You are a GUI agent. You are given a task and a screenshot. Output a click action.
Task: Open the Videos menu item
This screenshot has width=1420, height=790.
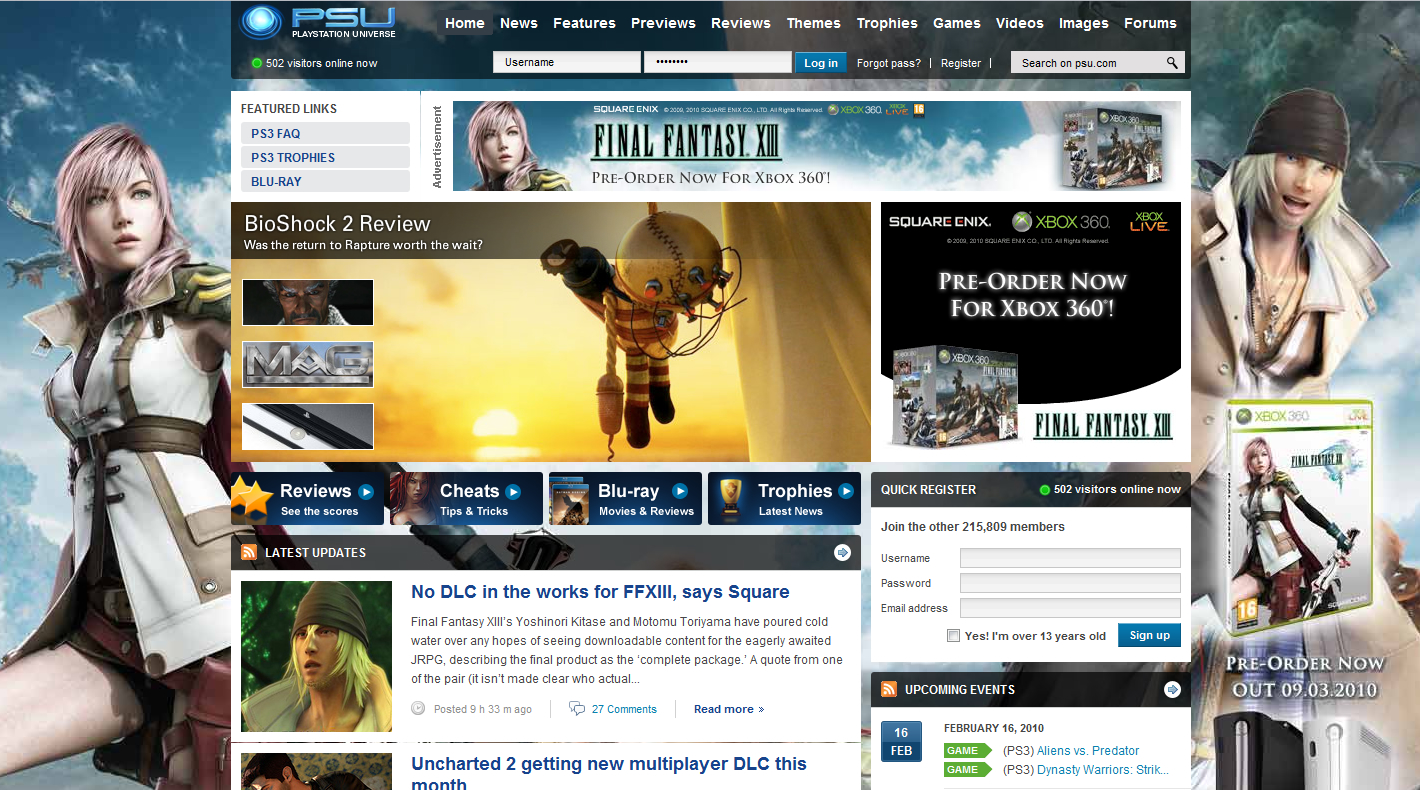point(1020,23)
